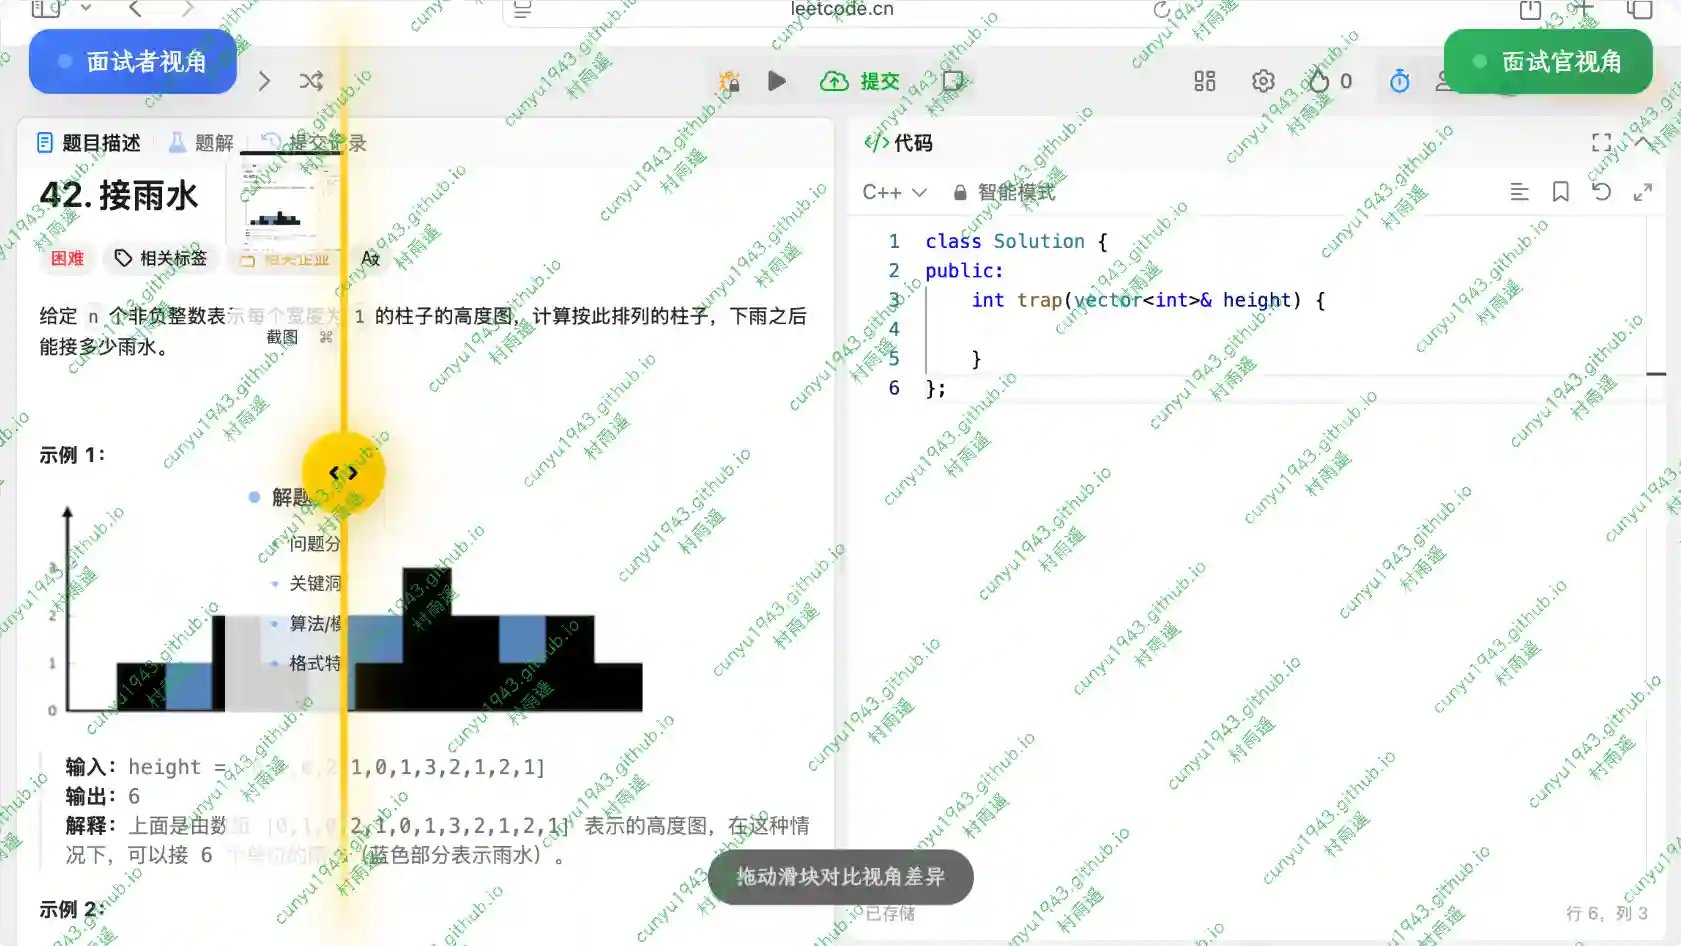Open LeetCode settings gear
Image resolution: width=1681 pixels, height=946 pixels.
point(1263,81)
